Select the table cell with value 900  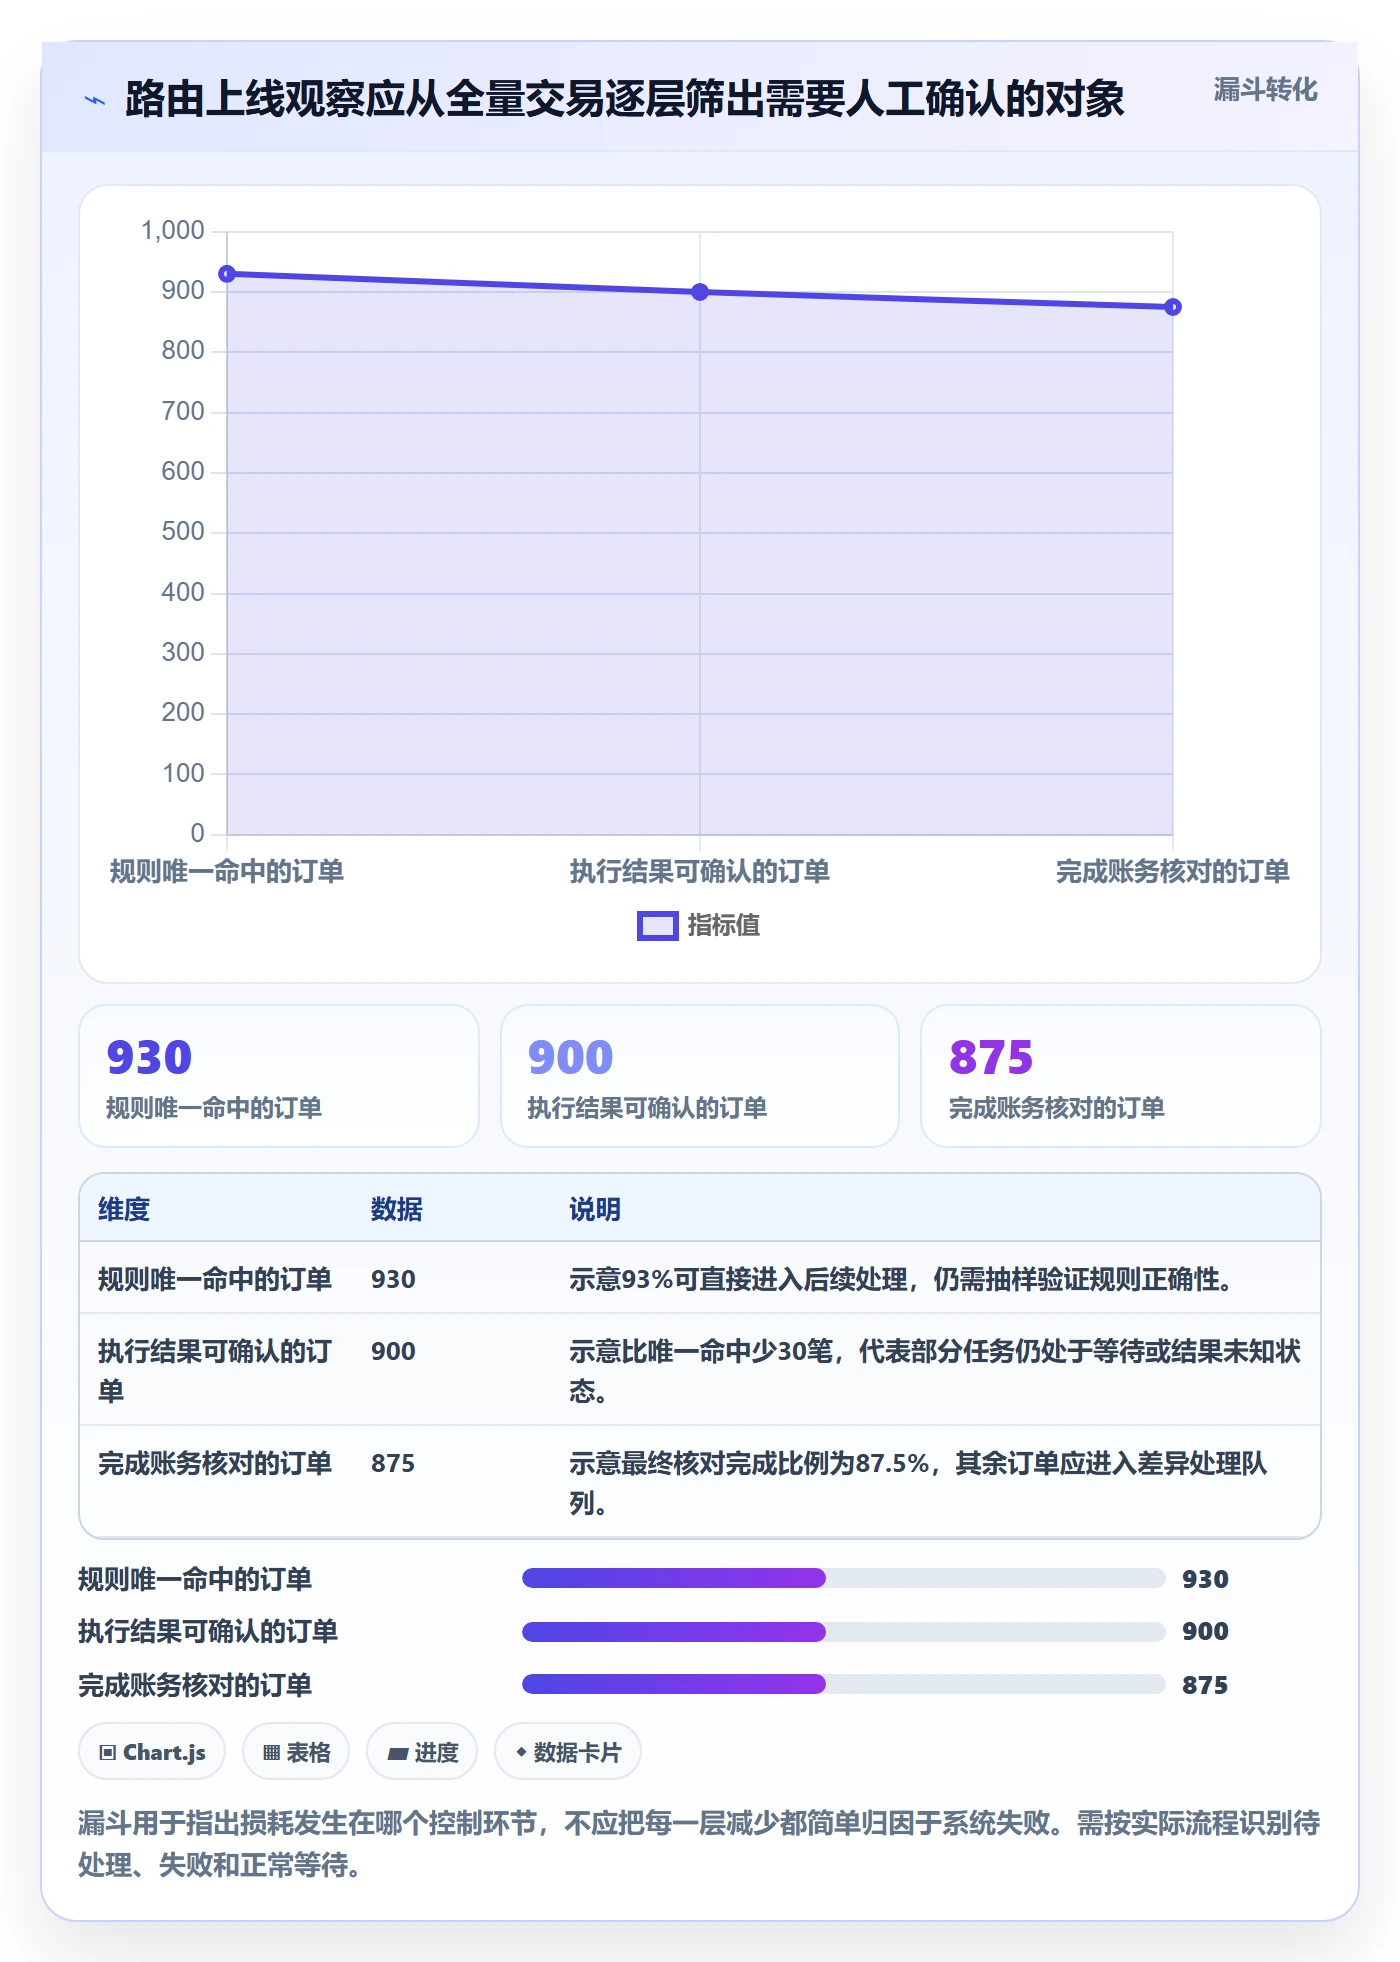393,1352
